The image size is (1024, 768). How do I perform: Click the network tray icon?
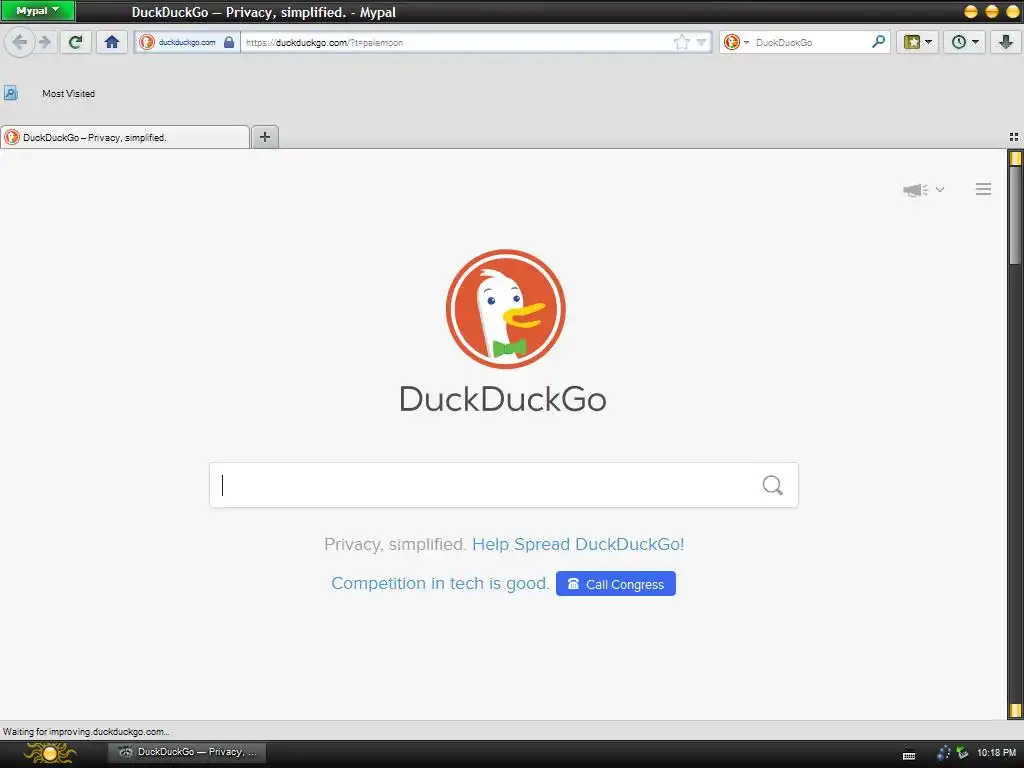(963, 753)
